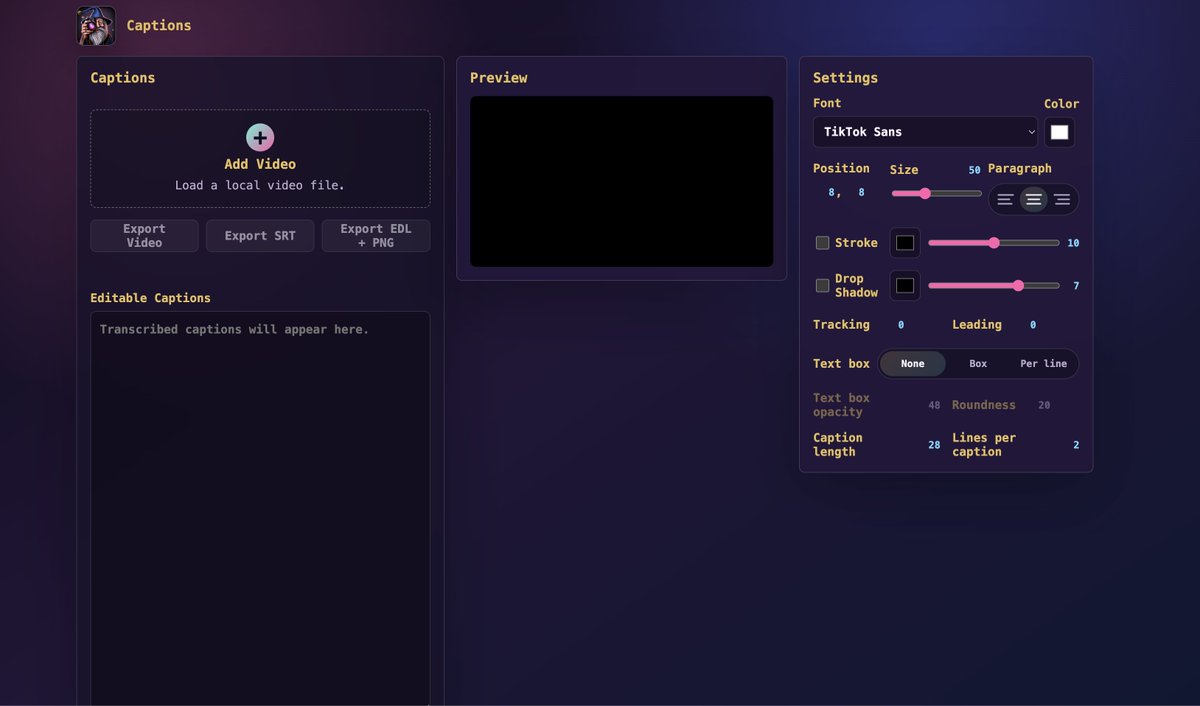Image resolution: width=1200 pixels, height=706 pixels.
Task: Click the Export SRT button
Action: pos(260,236)
